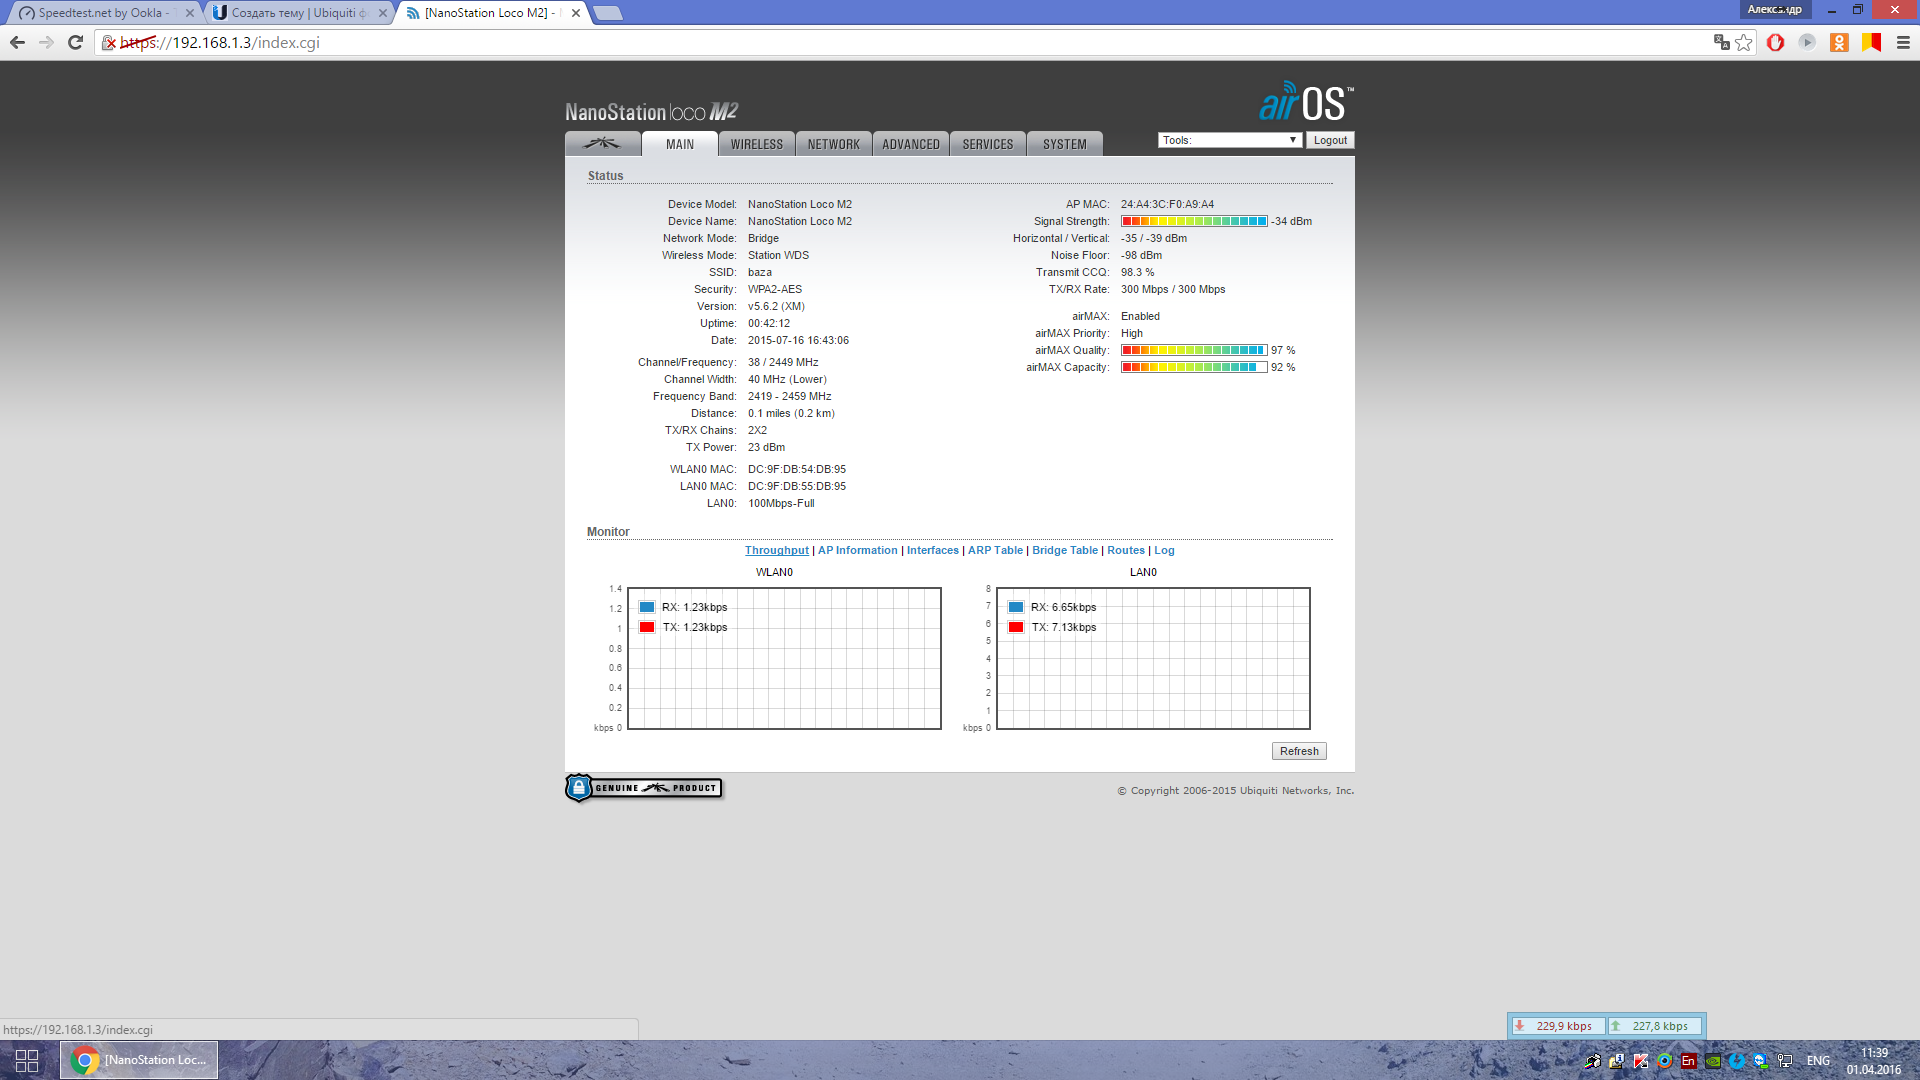Expand the Tools dropdown

(x=1230, y=140)
